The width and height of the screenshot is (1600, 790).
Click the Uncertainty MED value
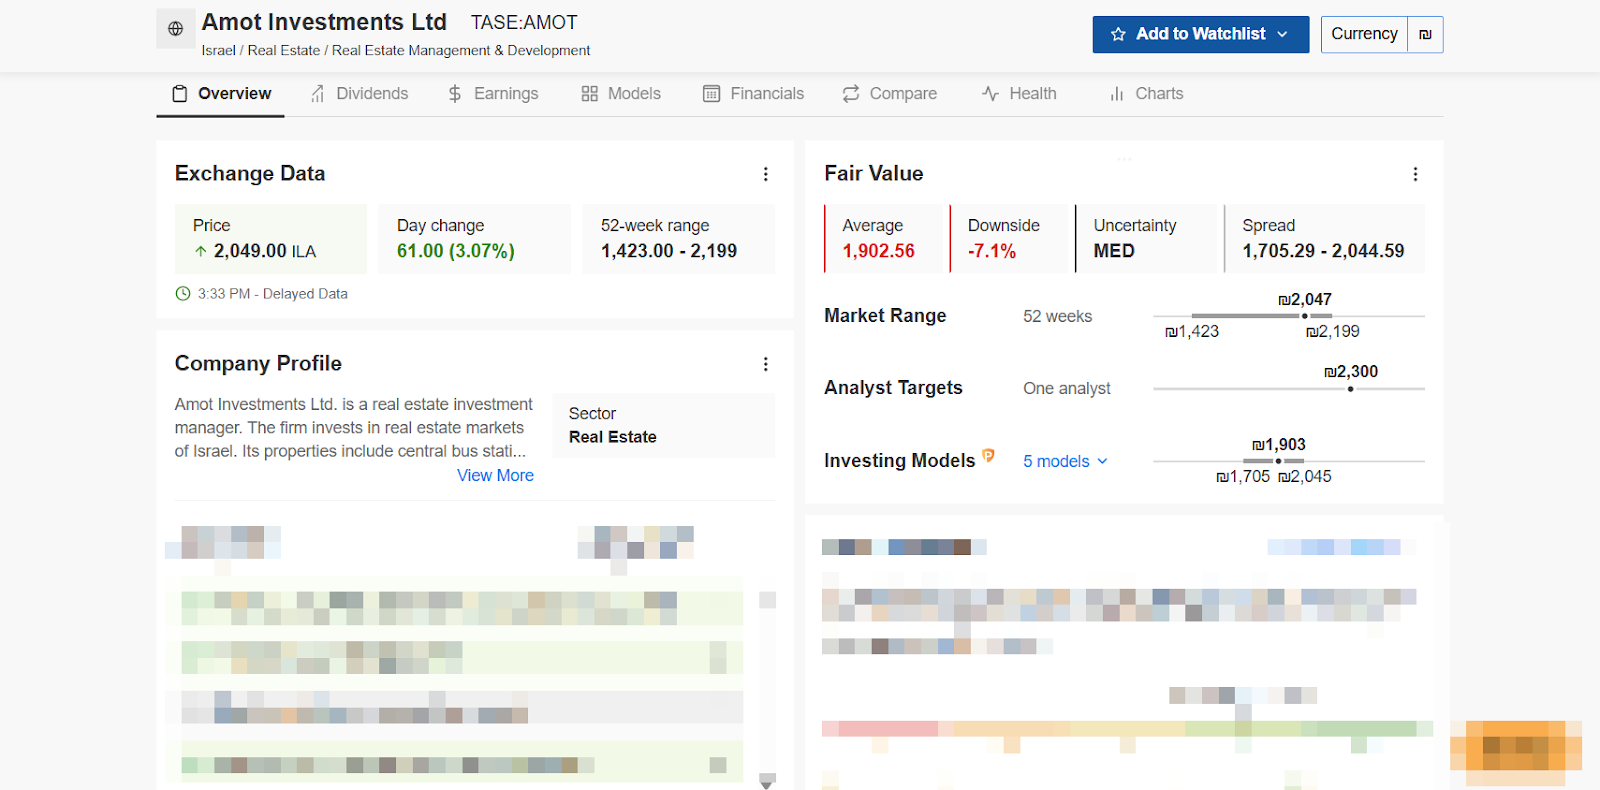tap(1114, 251)
